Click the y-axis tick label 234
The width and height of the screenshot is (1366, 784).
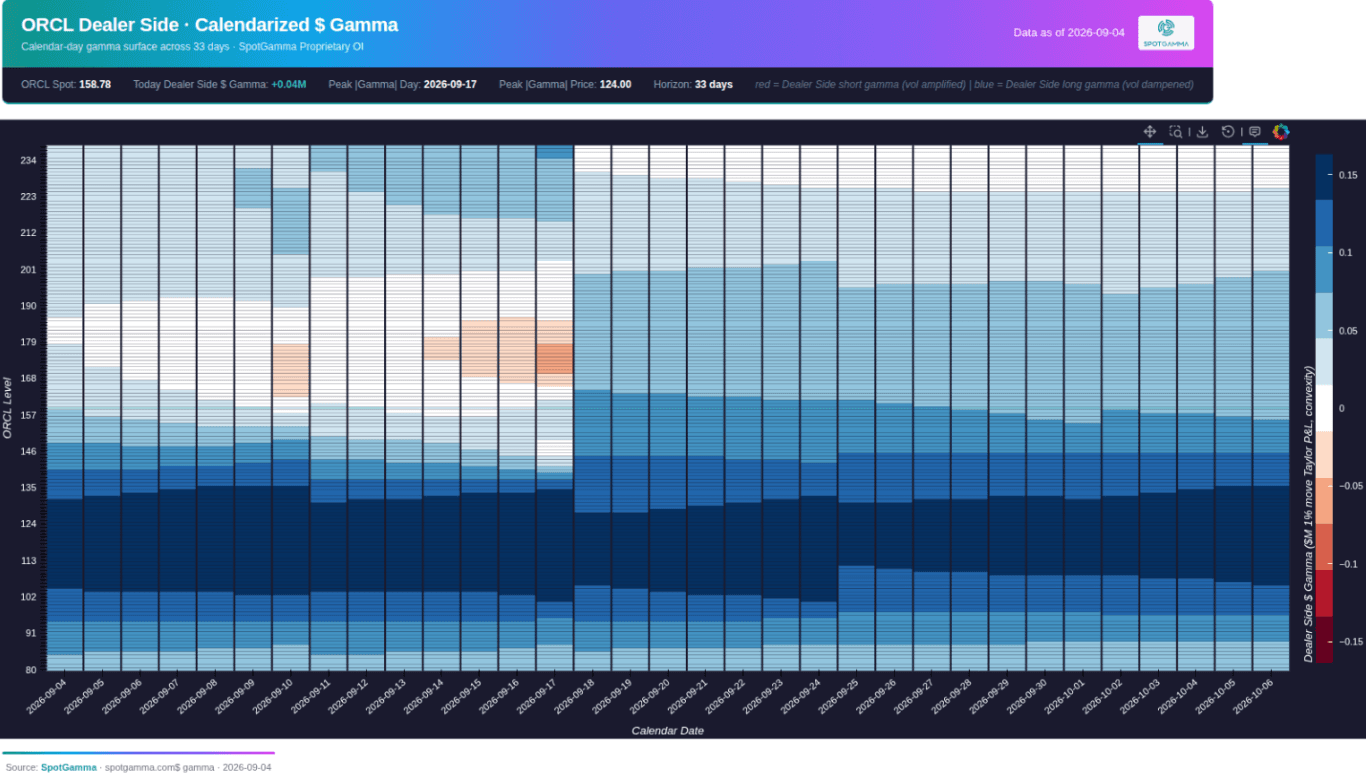pyautogui.click(x=28, y=160)
